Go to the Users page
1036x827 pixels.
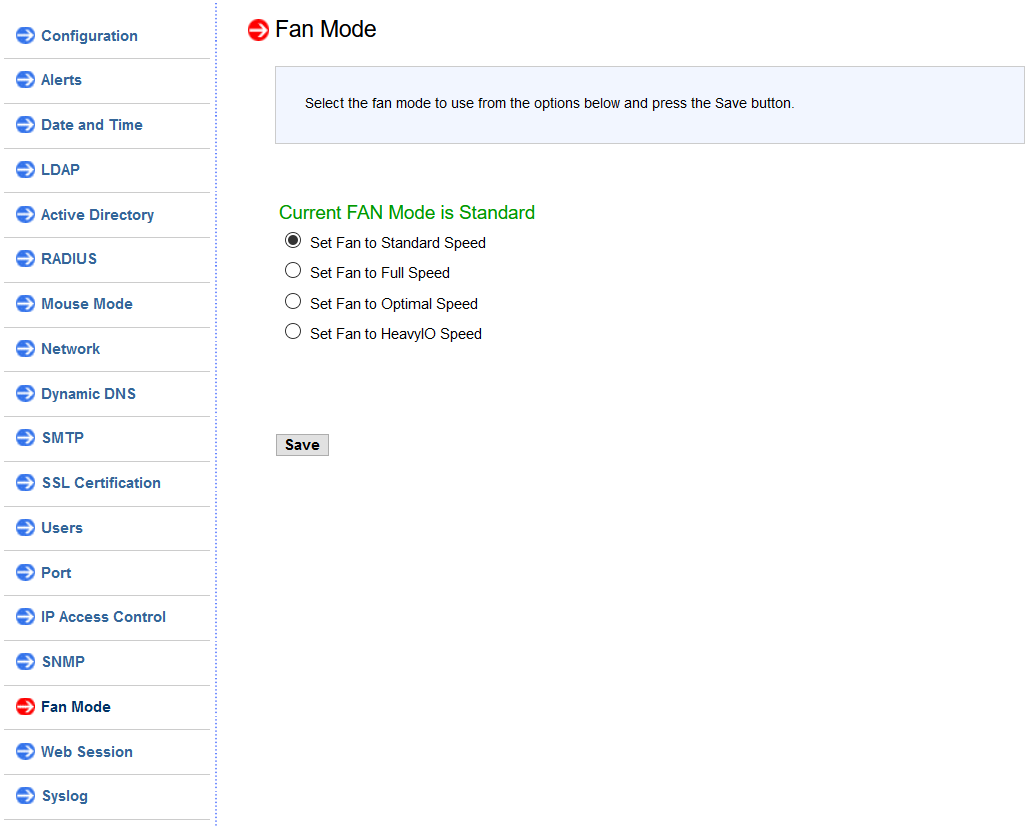pos(61,528)
